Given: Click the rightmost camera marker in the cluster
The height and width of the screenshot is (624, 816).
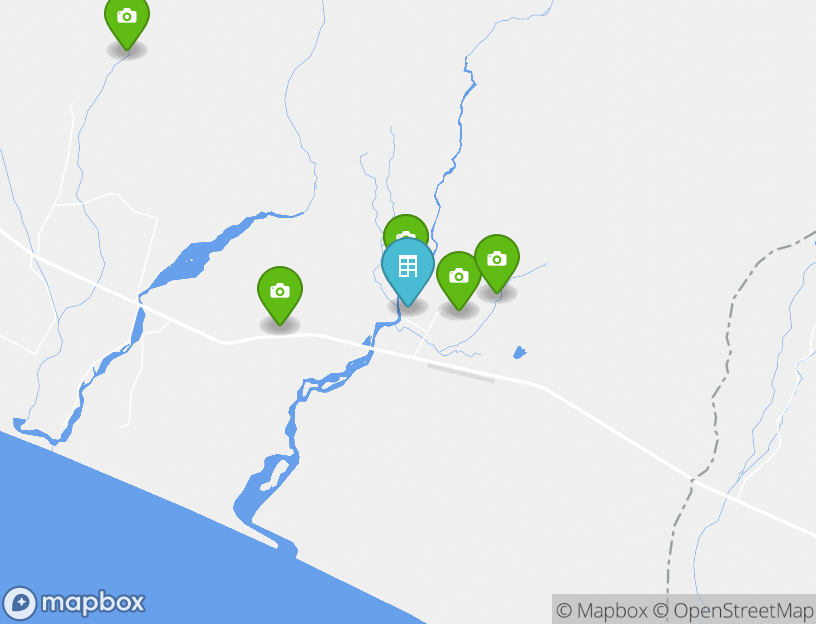Looking at the screenshot, I should tap(497, 263).
